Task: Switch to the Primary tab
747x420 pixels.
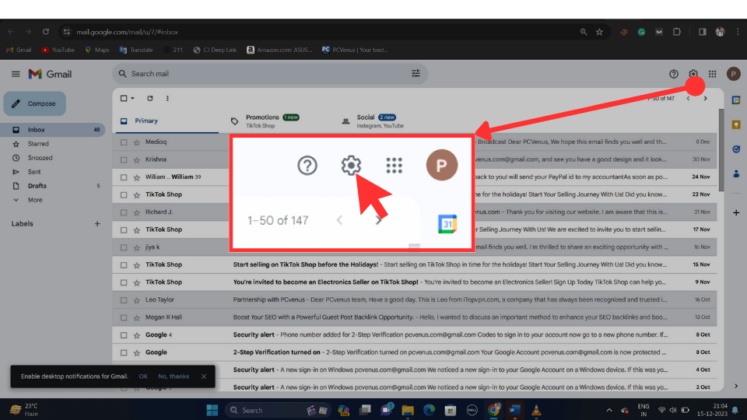Action: coord(166,121)
